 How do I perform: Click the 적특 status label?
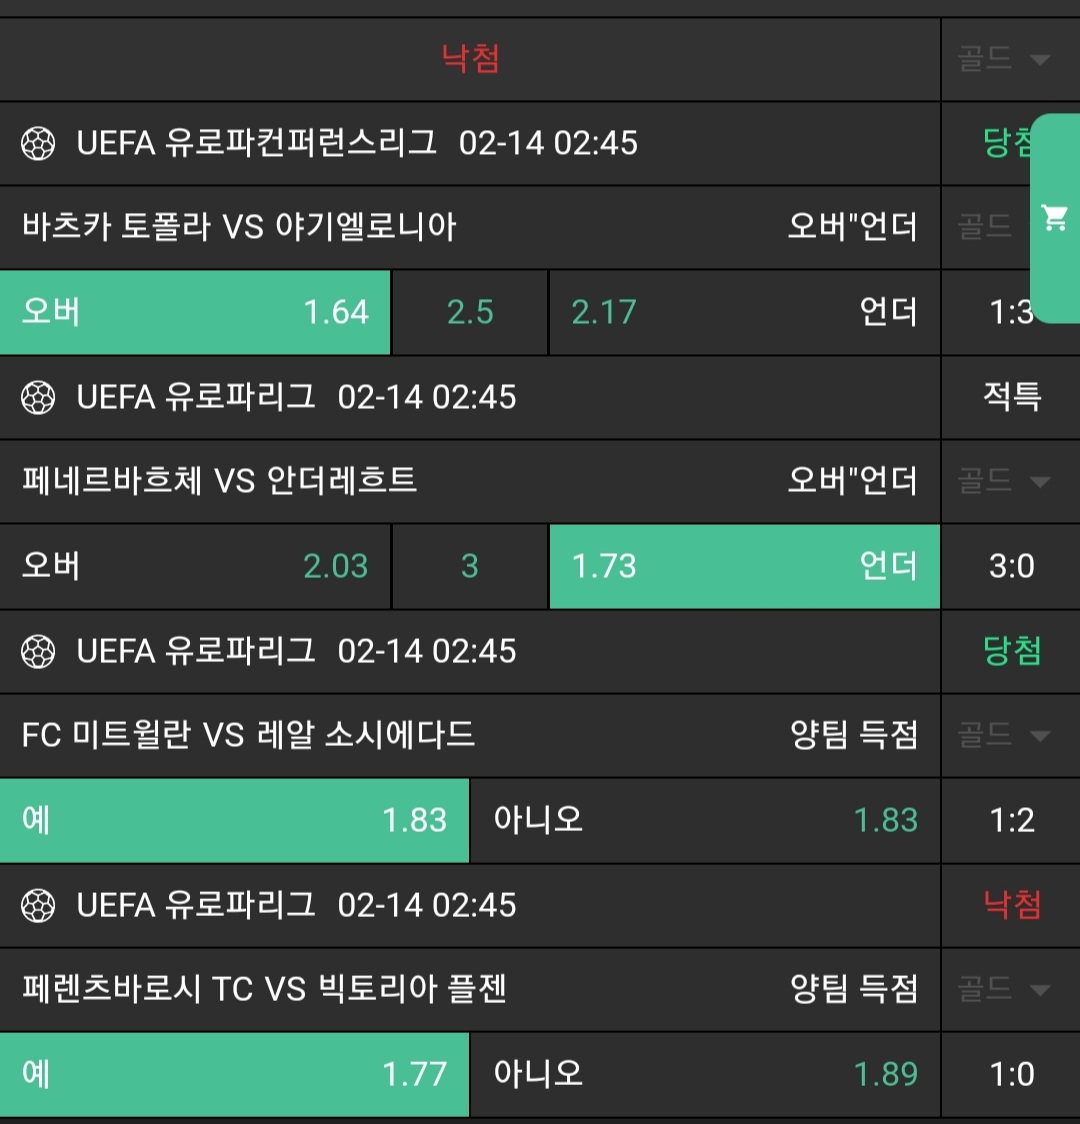click(1011, 398)
